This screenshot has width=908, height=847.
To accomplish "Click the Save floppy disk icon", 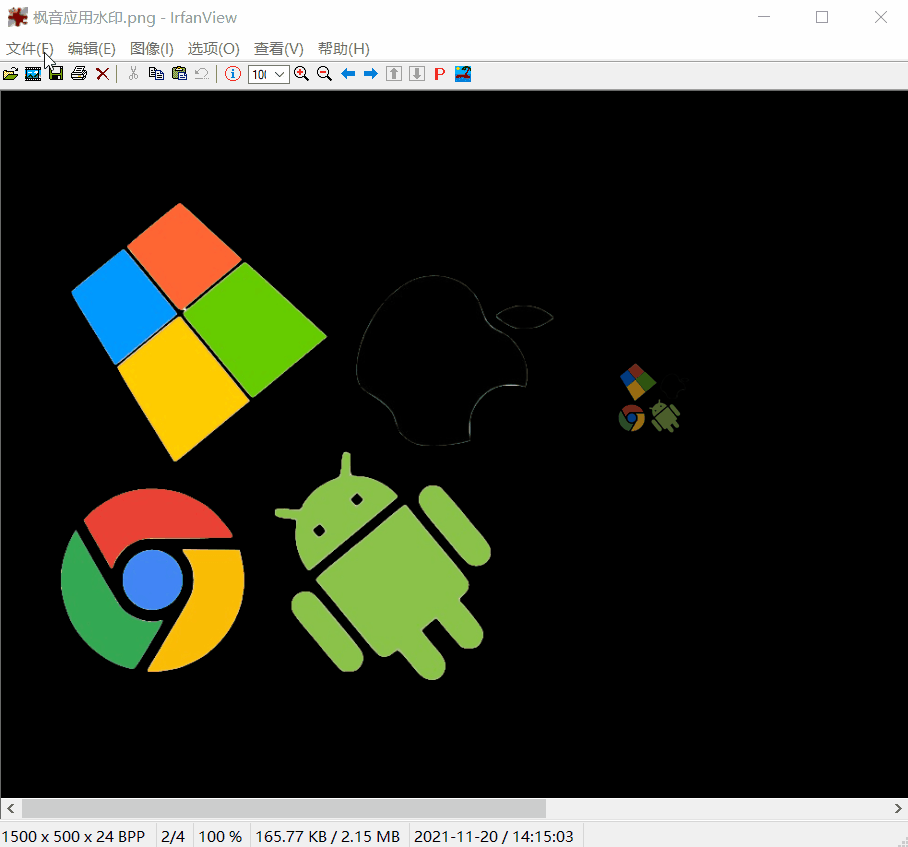I will click(56, 74).
